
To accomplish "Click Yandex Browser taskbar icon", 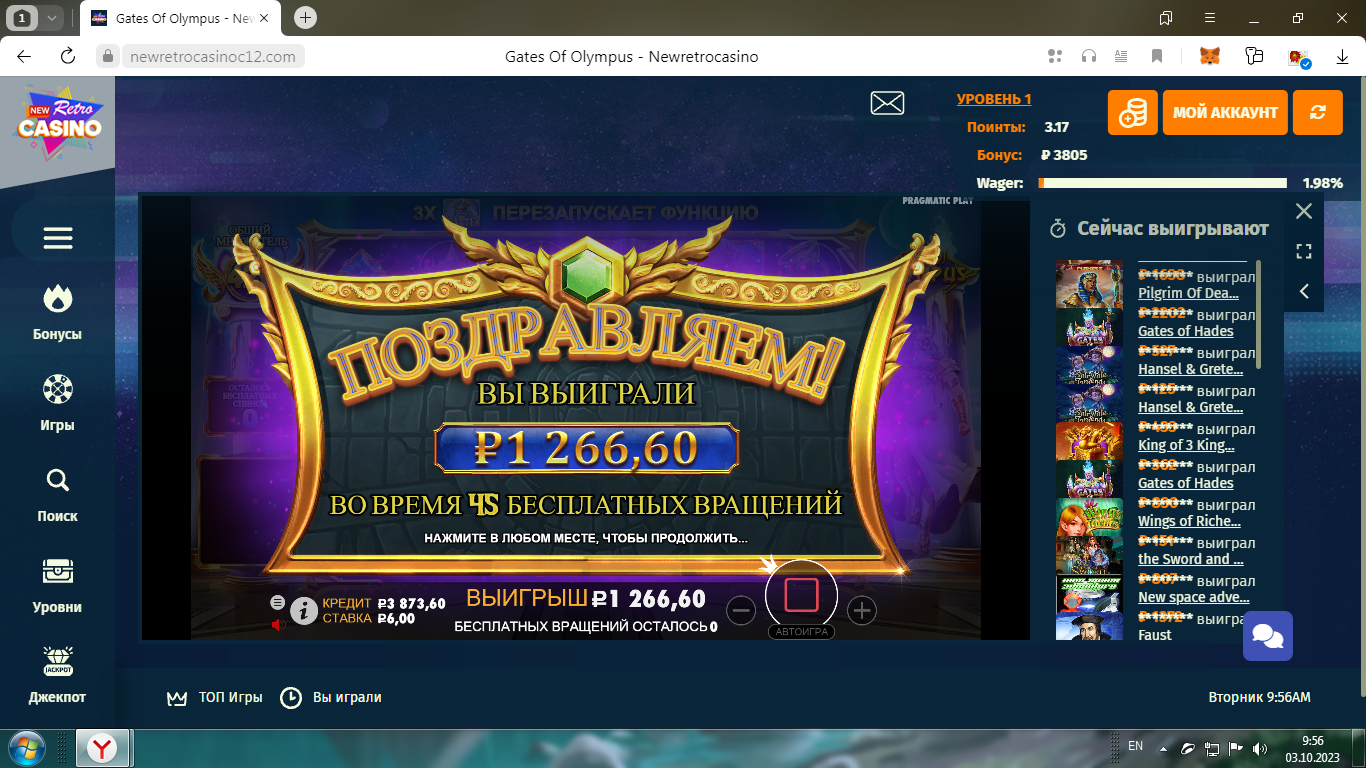I will [101, 748].
